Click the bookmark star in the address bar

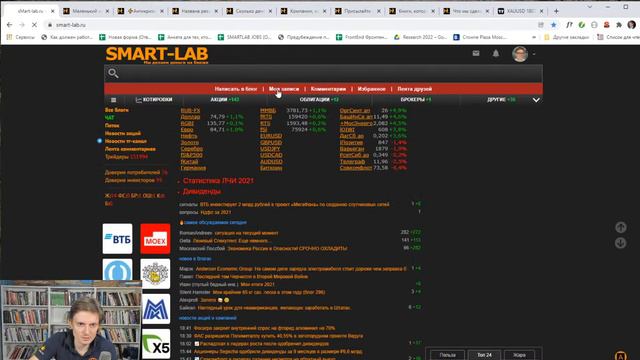point(553,25)
